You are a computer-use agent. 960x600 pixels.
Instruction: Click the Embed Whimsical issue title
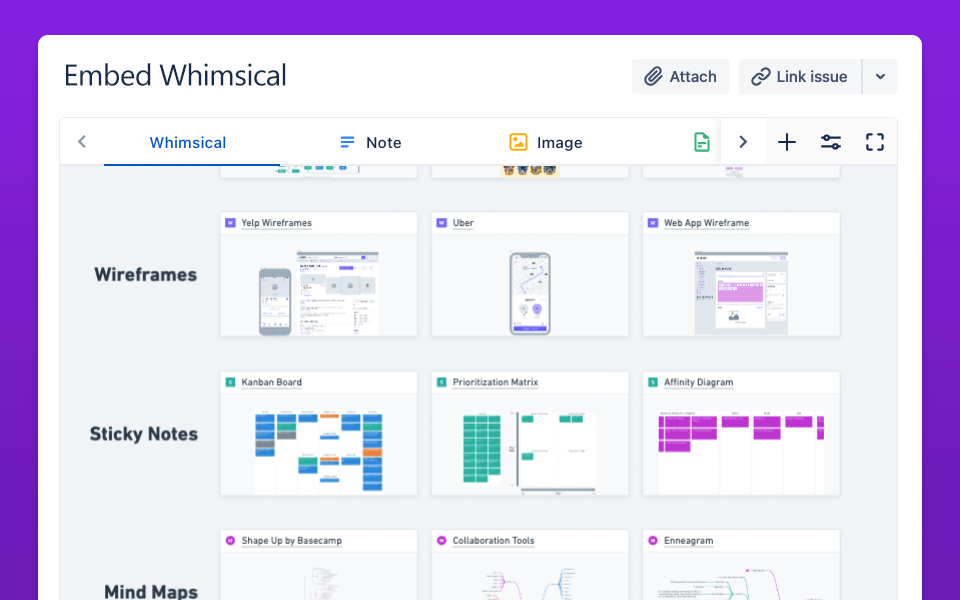[175, 76]
